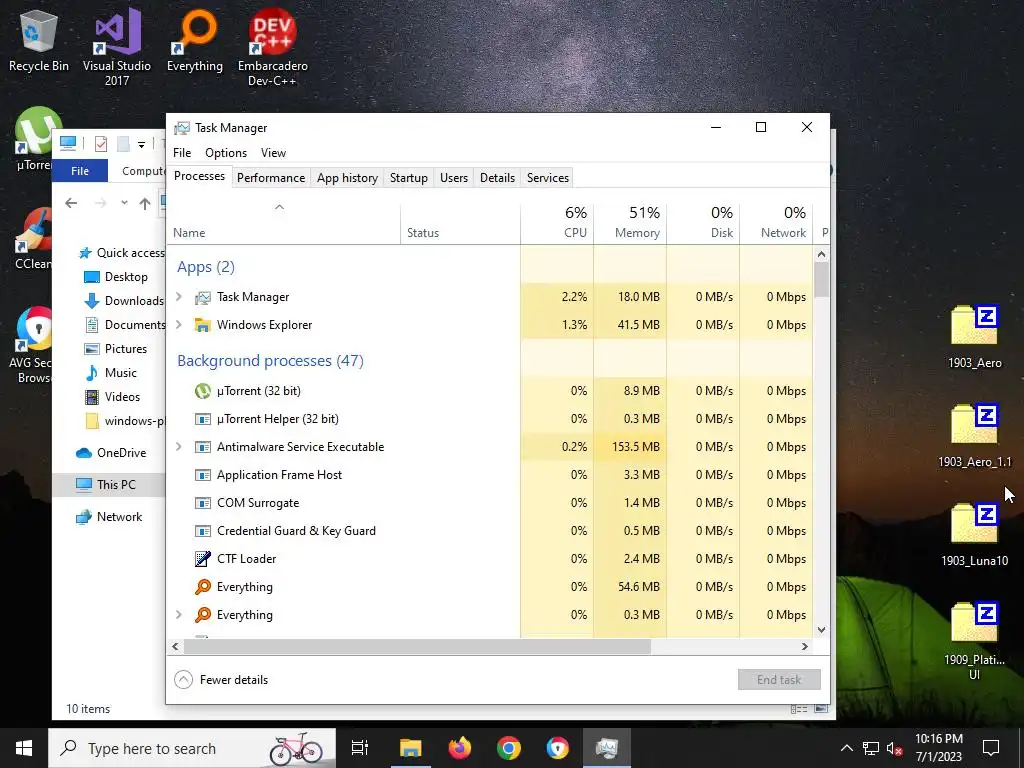Show hidden system tray icons

click(x=846, y=748)
